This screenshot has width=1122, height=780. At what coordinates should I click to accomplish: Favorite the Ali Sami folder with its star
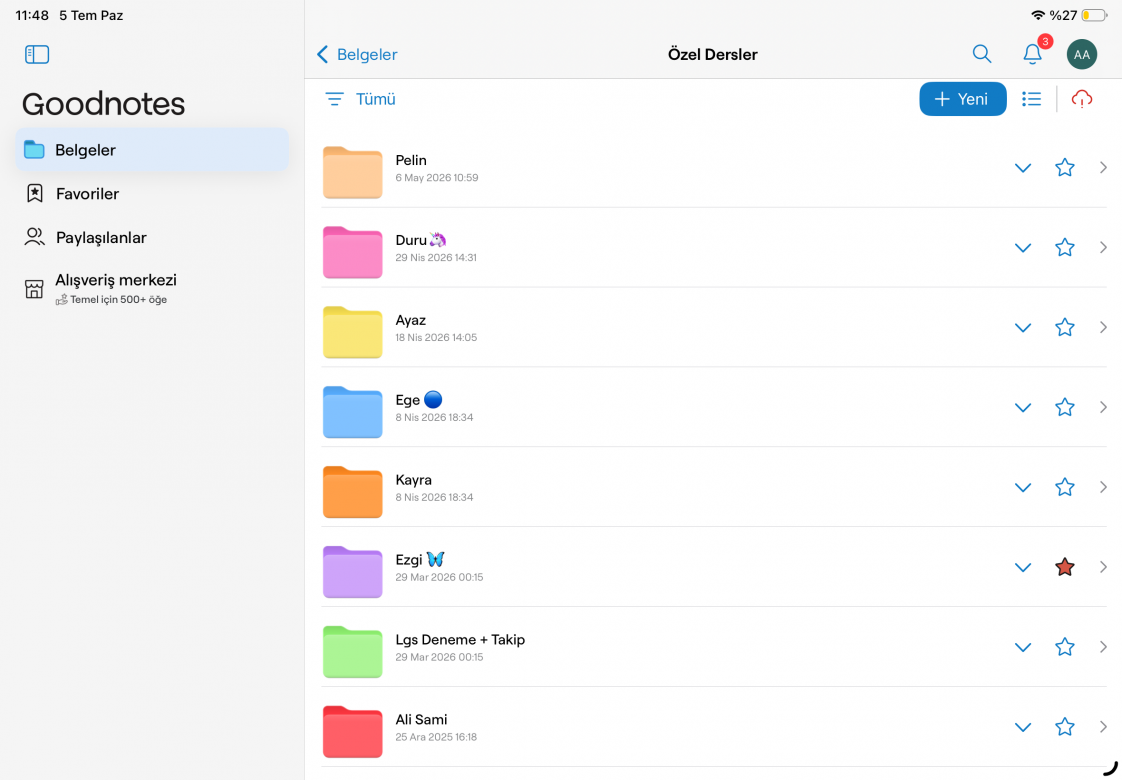(x=1065, y=727)
